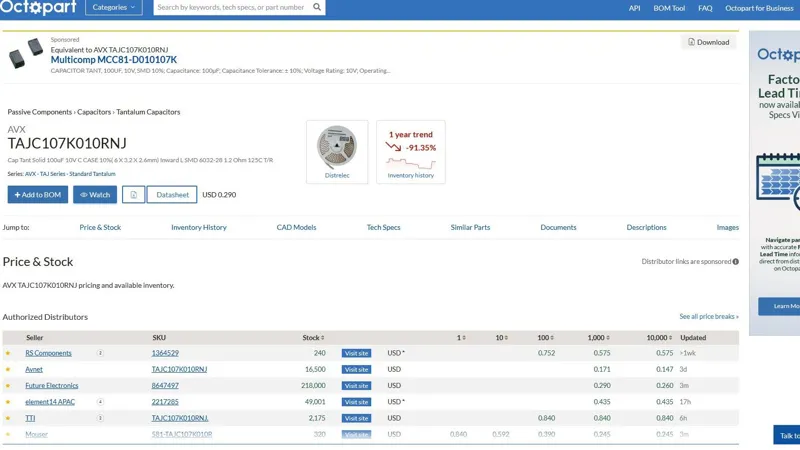Click the count badge next to element14 APAC

point(100,402)
